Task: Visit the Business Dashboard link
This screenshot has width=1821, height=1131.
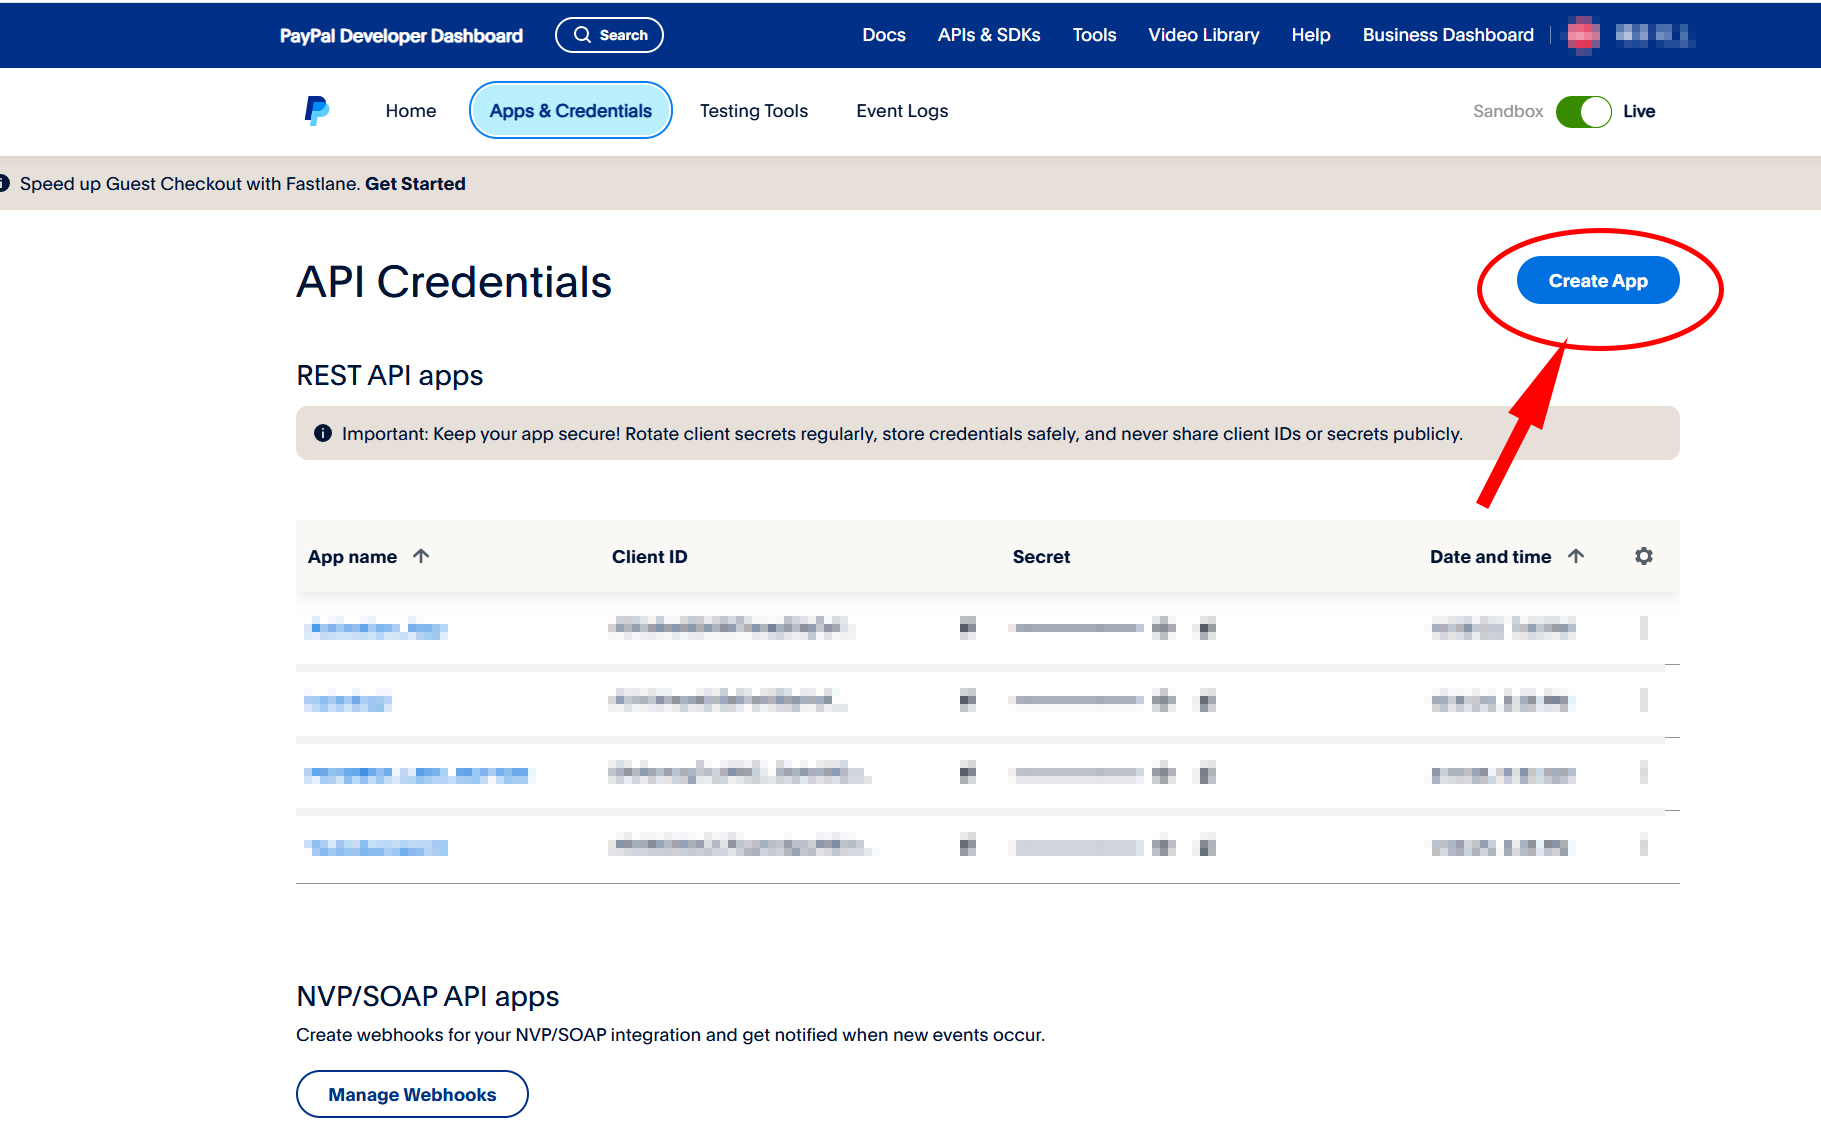Action: (x=1448, y=35)
